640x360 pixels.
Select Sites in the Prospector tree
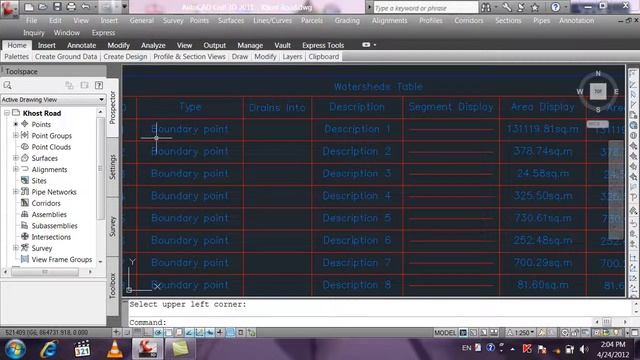[39, 180]
